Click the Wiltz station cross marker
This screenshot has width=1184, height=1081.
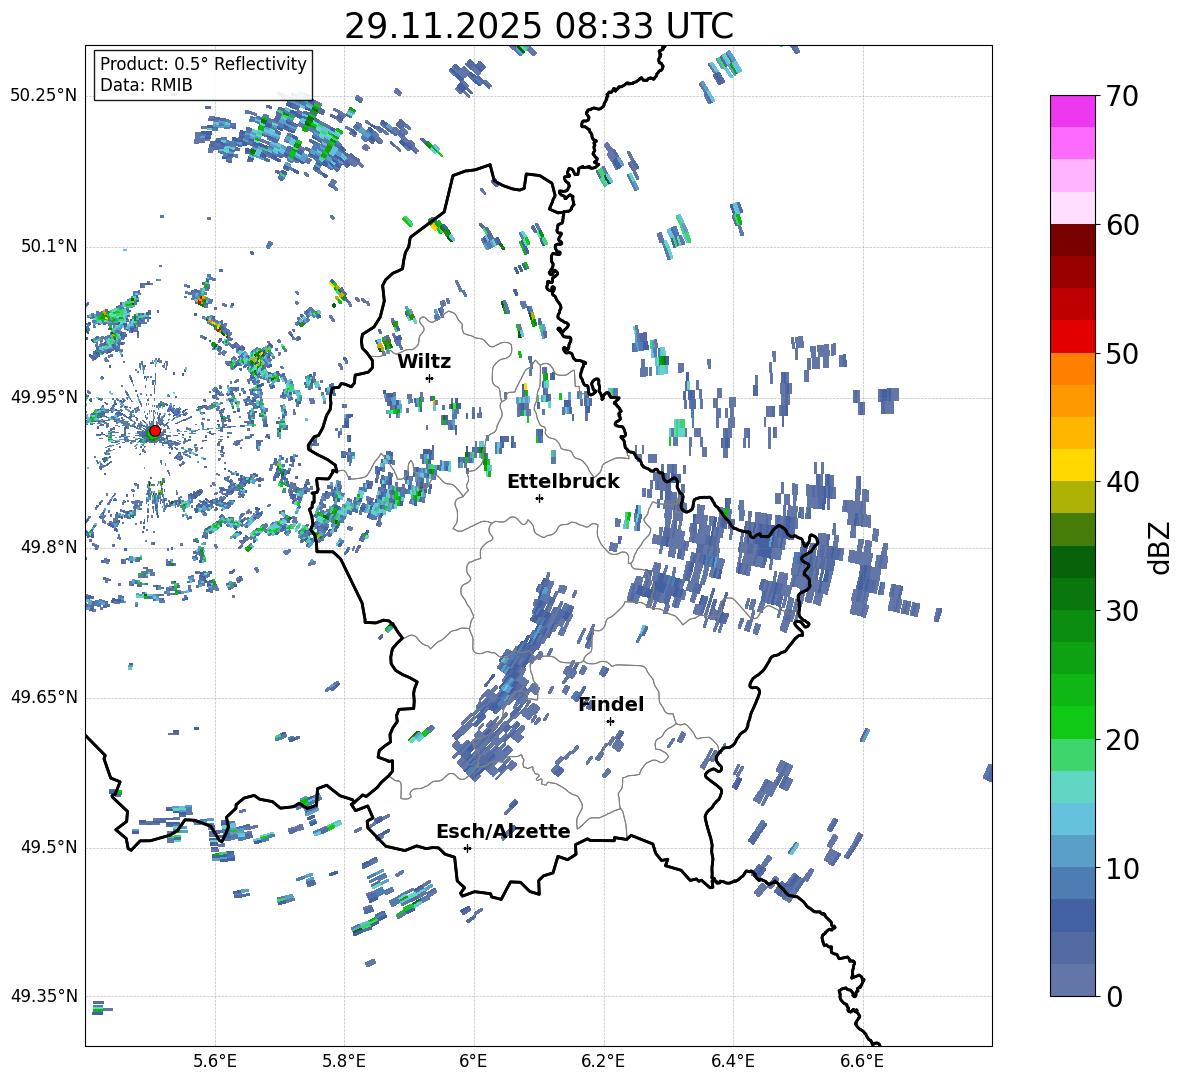[x=429, y=378]
